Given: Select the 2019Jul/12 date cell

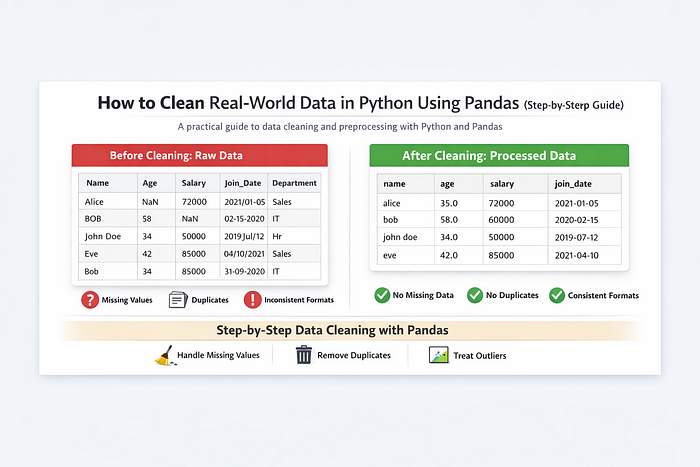Looking at the screenshot, I should click(x=244, y=236).
